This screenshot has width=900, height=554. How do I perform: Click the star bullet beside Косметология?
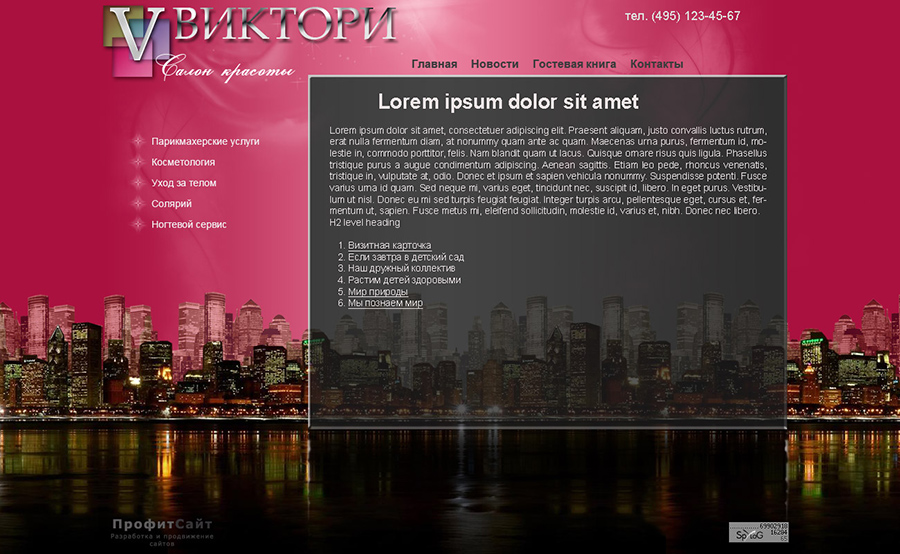click(137, 162)
